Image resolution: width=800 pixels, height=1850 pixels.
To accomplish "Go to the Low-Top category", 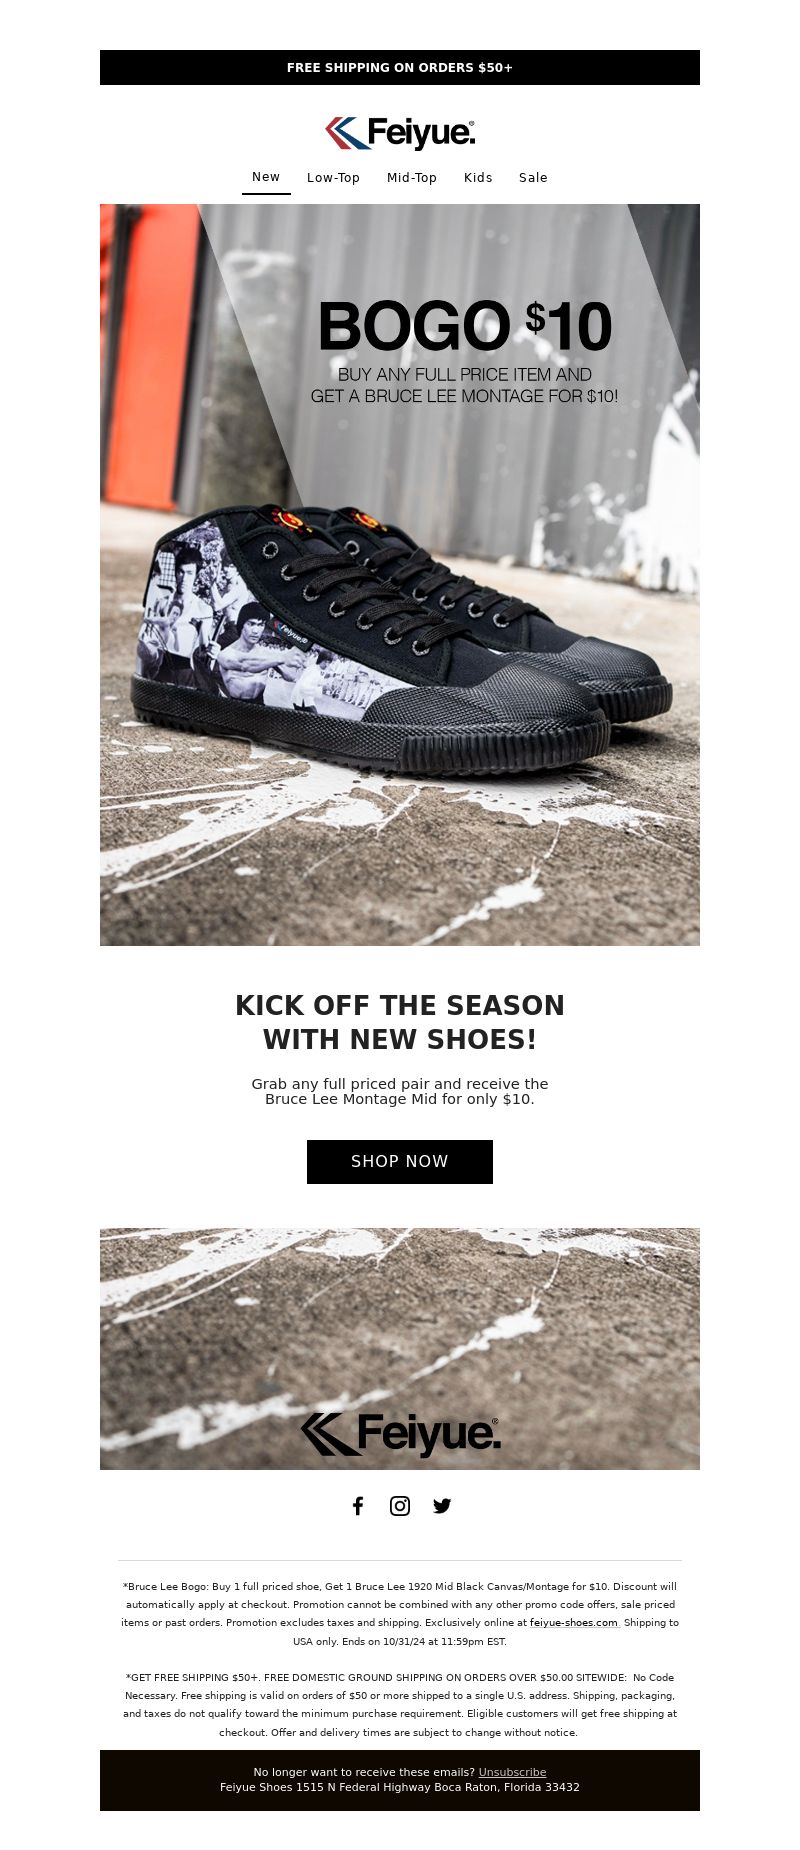I will pyautogui.click(x=333, y=178).
